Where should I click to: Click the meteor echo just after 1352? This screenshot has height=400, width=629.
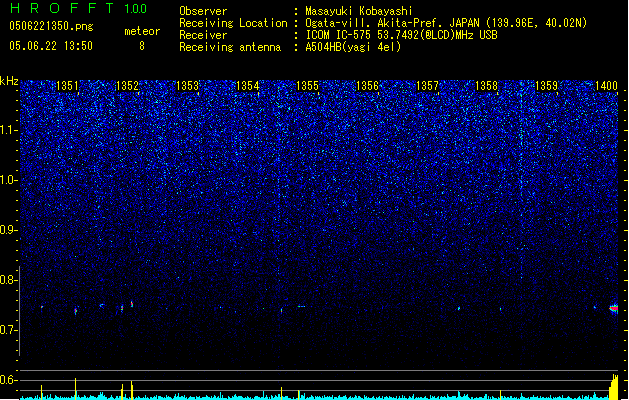(132, 304)
